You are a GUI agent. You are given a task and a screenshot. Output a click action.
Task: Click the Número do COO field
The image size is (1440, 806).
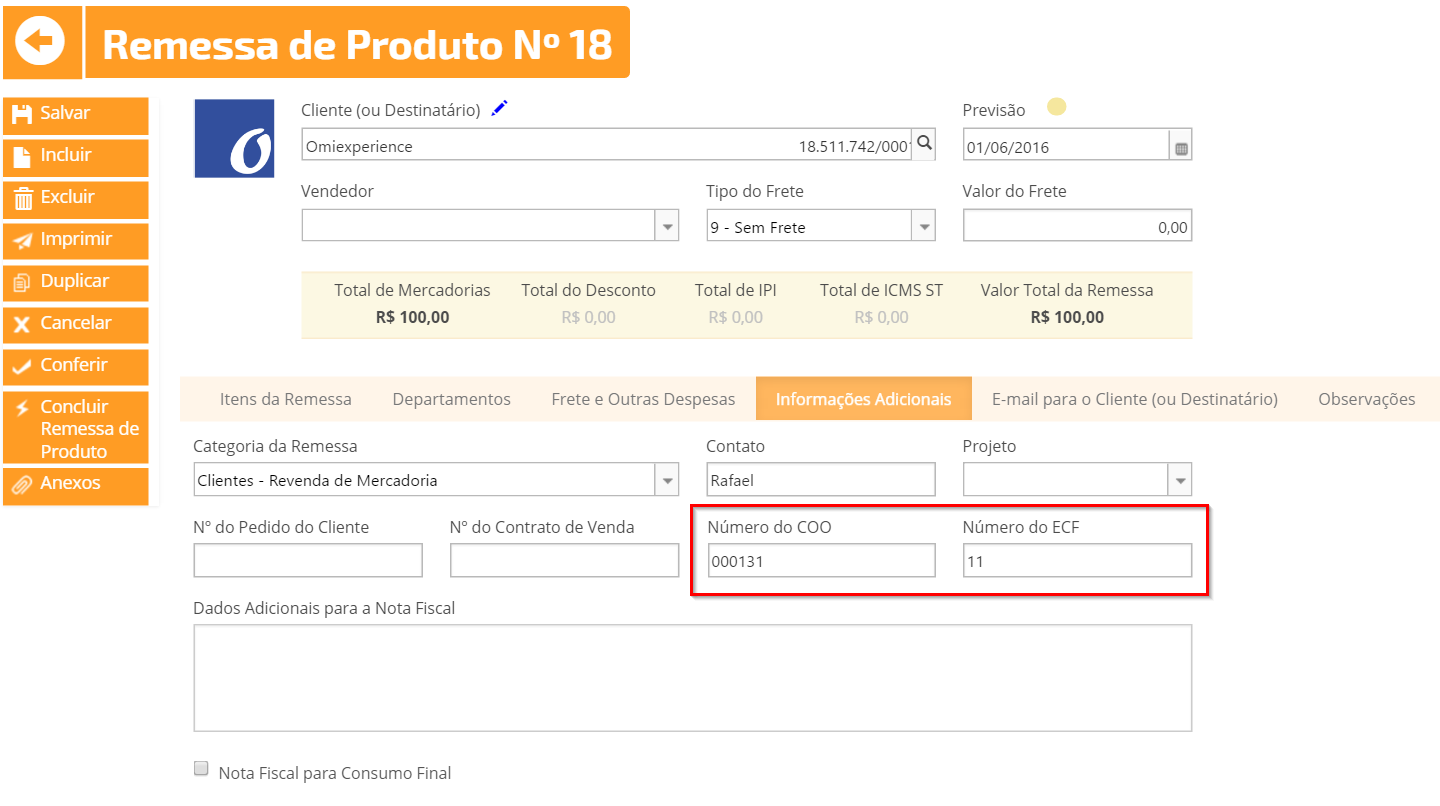(821, 560)
